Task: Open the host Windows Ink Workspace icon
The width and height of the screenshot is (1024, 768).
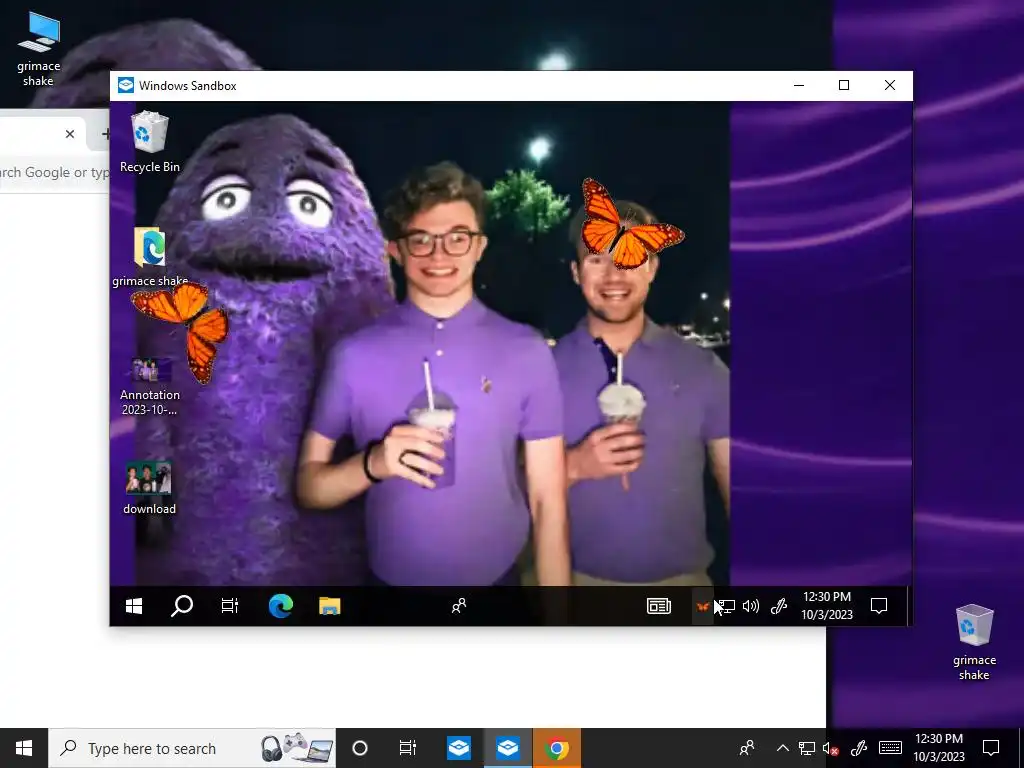Action: coord(859,748)
